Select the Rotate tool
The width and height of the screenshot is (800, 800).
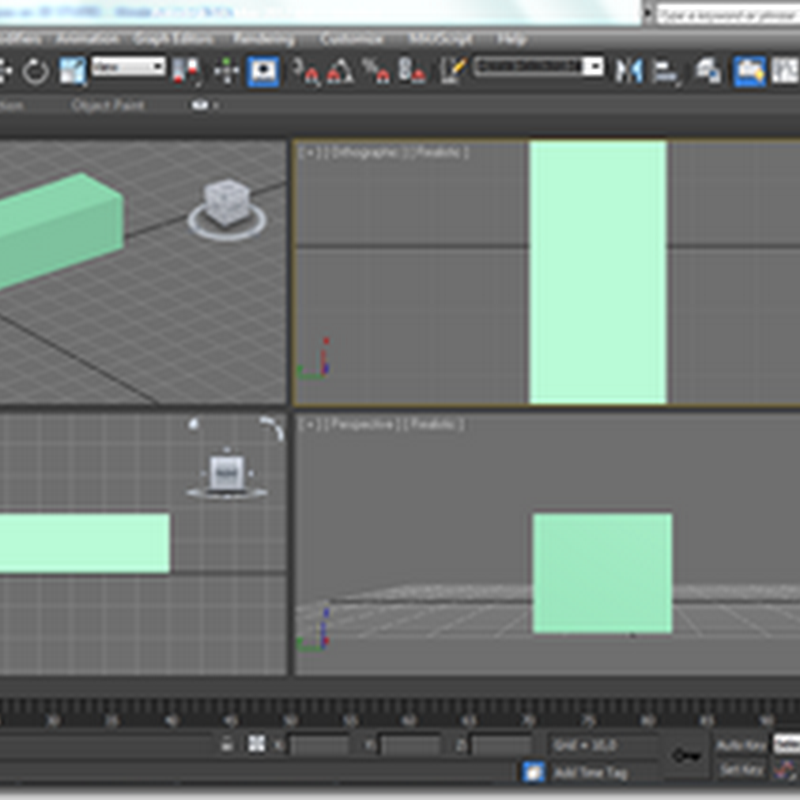[36, 71]
